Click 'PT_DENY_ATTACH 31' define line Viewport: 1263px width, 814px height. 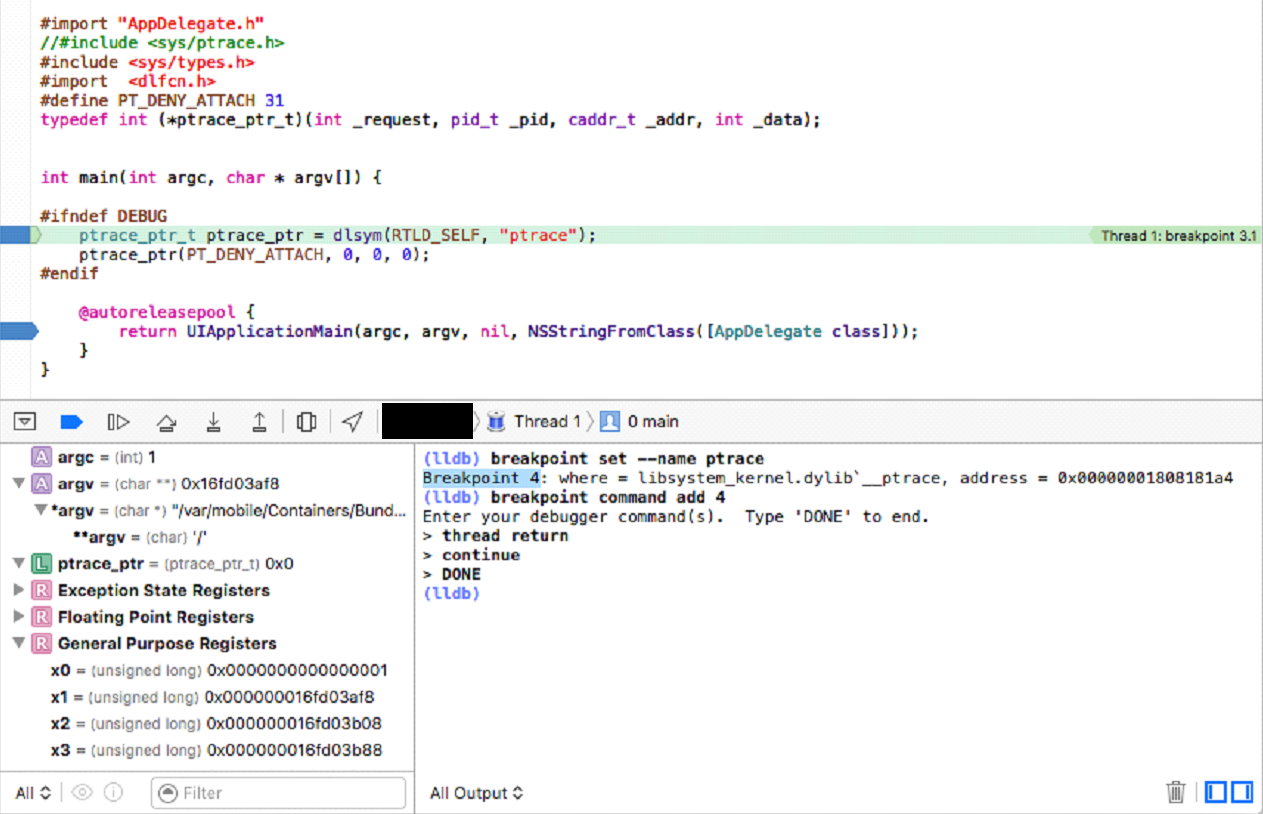click(162, 100)
